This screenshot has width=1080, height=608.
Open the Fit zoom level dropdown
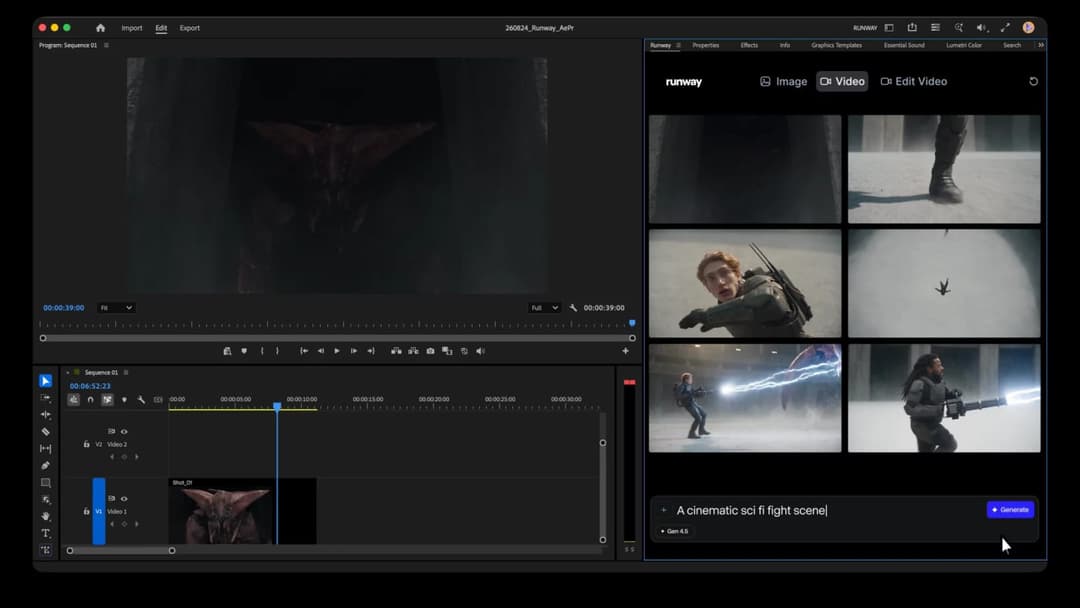pyautogui.click(x=116, y=308)
